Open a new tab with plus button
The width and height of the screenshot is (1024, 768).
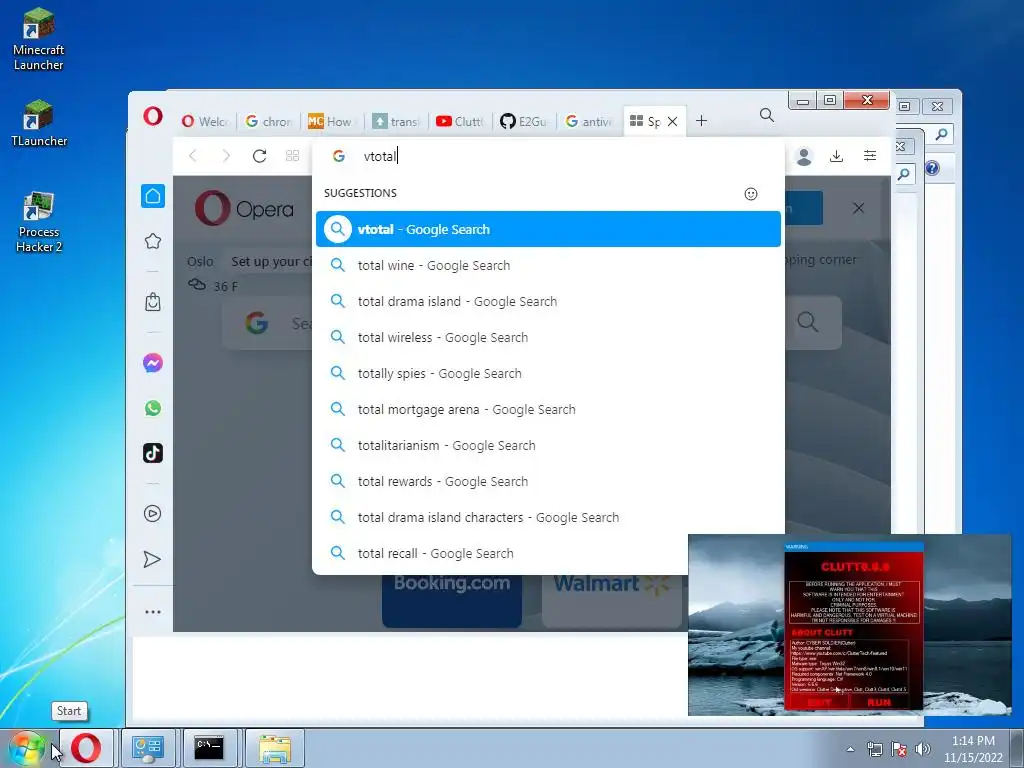[701, 121]
